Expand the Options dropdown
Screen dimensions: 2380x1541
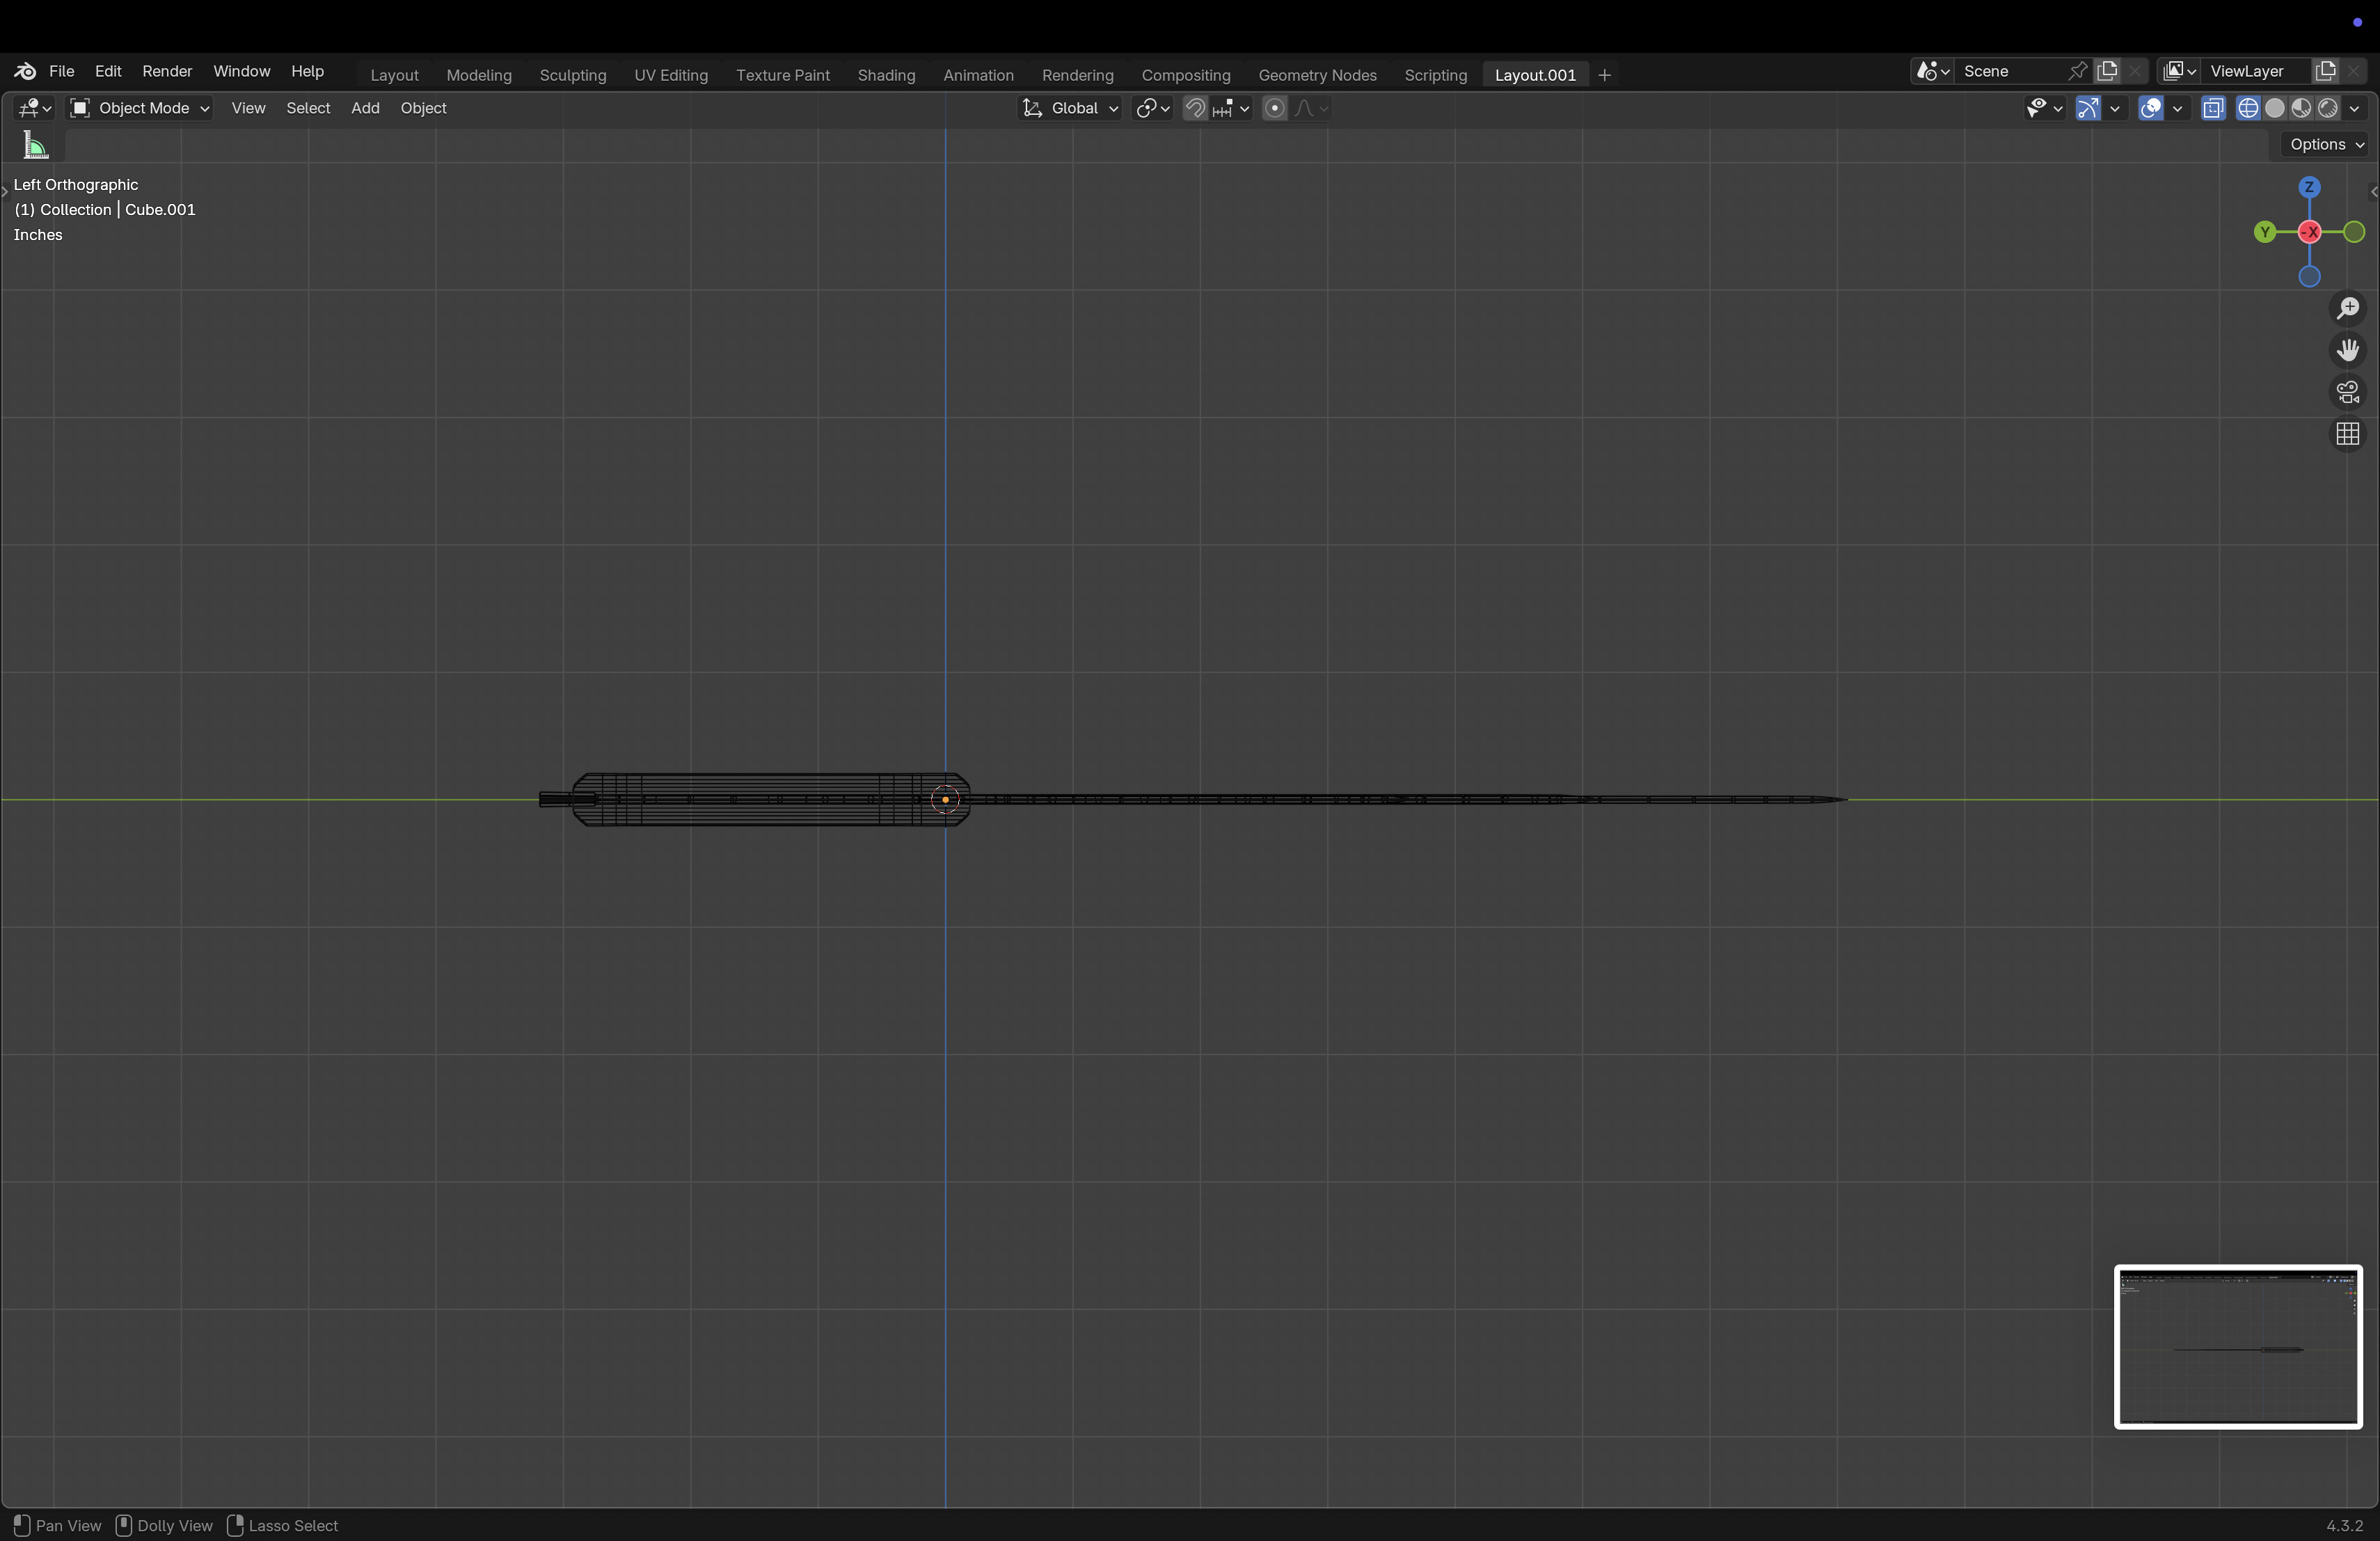2326,144
